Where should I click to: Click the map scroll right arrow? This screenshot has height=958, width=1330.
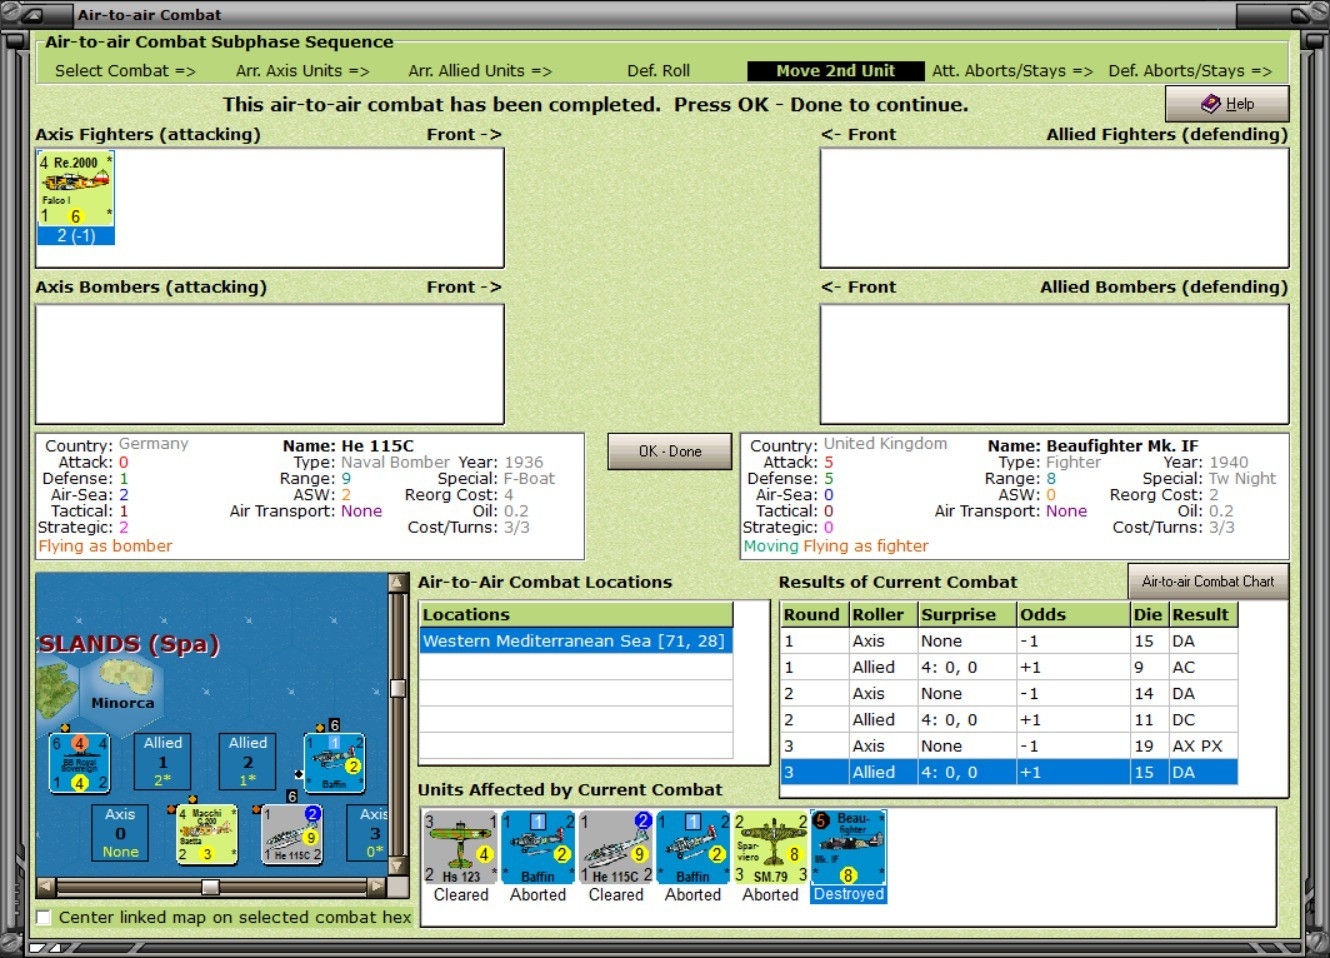(376, 886)
